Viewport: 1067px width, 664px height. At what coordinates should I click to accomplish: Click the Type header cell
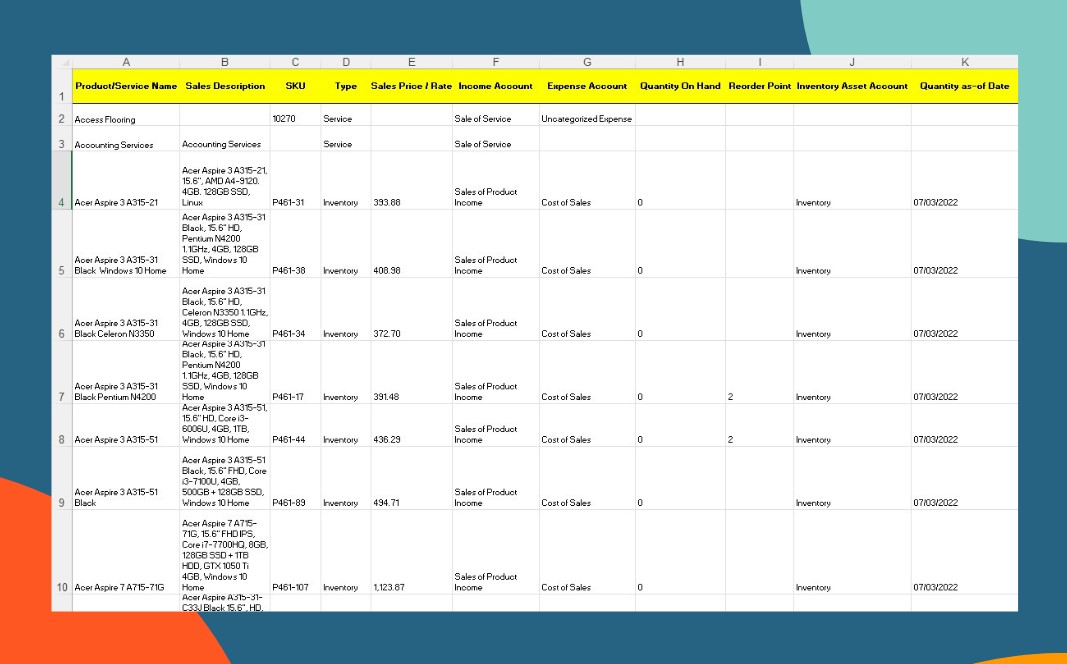pyautogui.click(x=346, y=86)
